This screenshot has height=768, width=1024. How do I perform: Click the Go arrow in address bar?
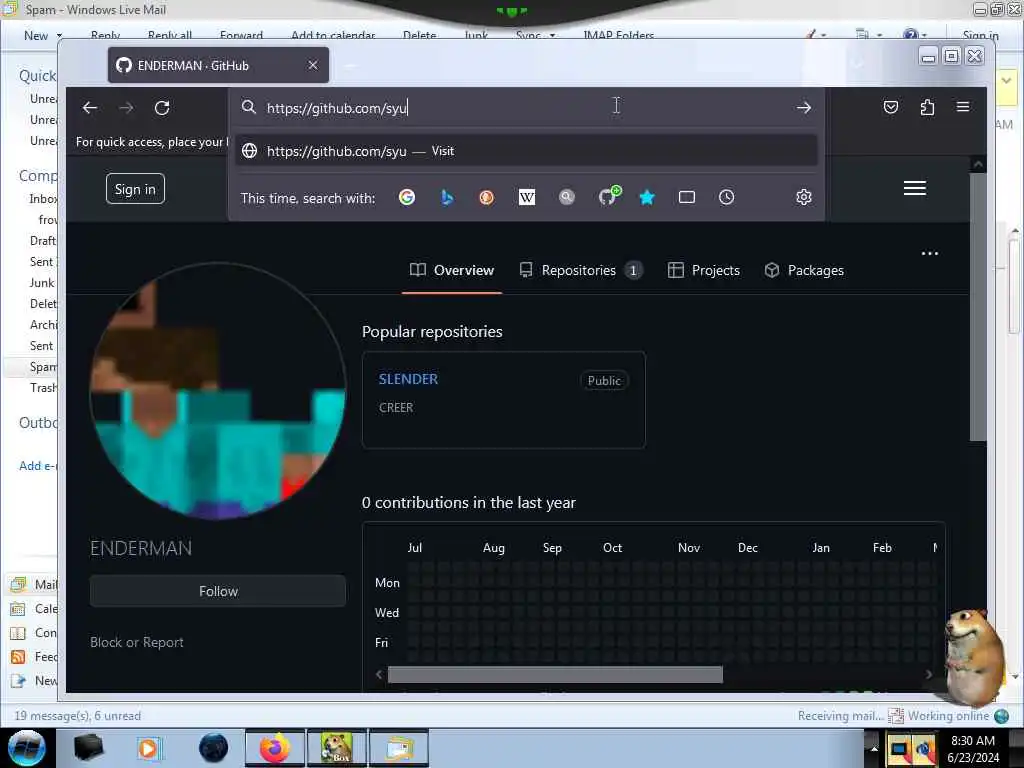tap(804, 108)
